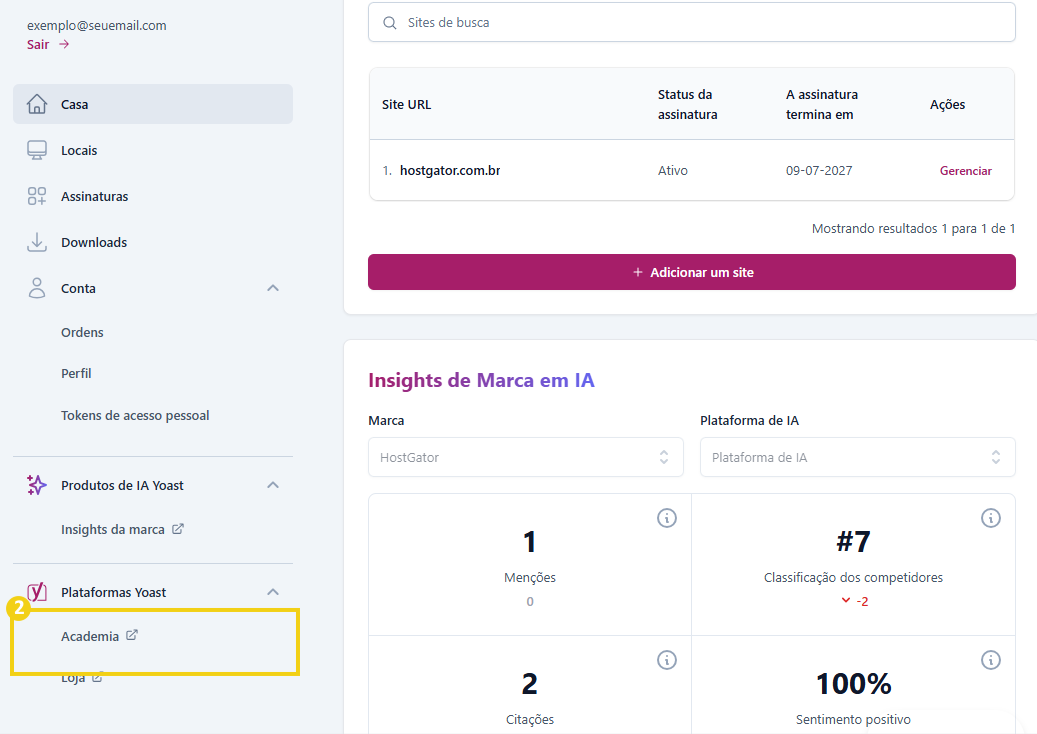
Task: Click the Downloads arrow icon
Action: pos(37,242)
